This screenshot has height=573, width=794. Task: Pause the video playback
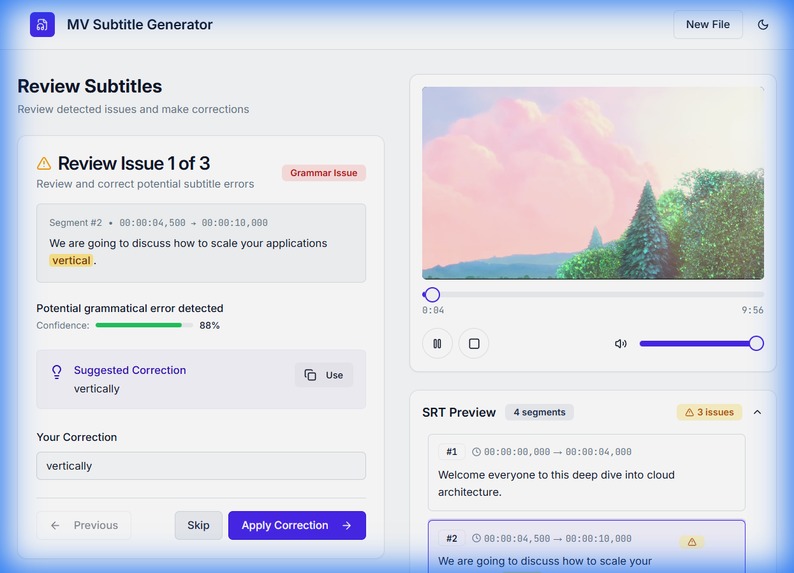(437, 344)
